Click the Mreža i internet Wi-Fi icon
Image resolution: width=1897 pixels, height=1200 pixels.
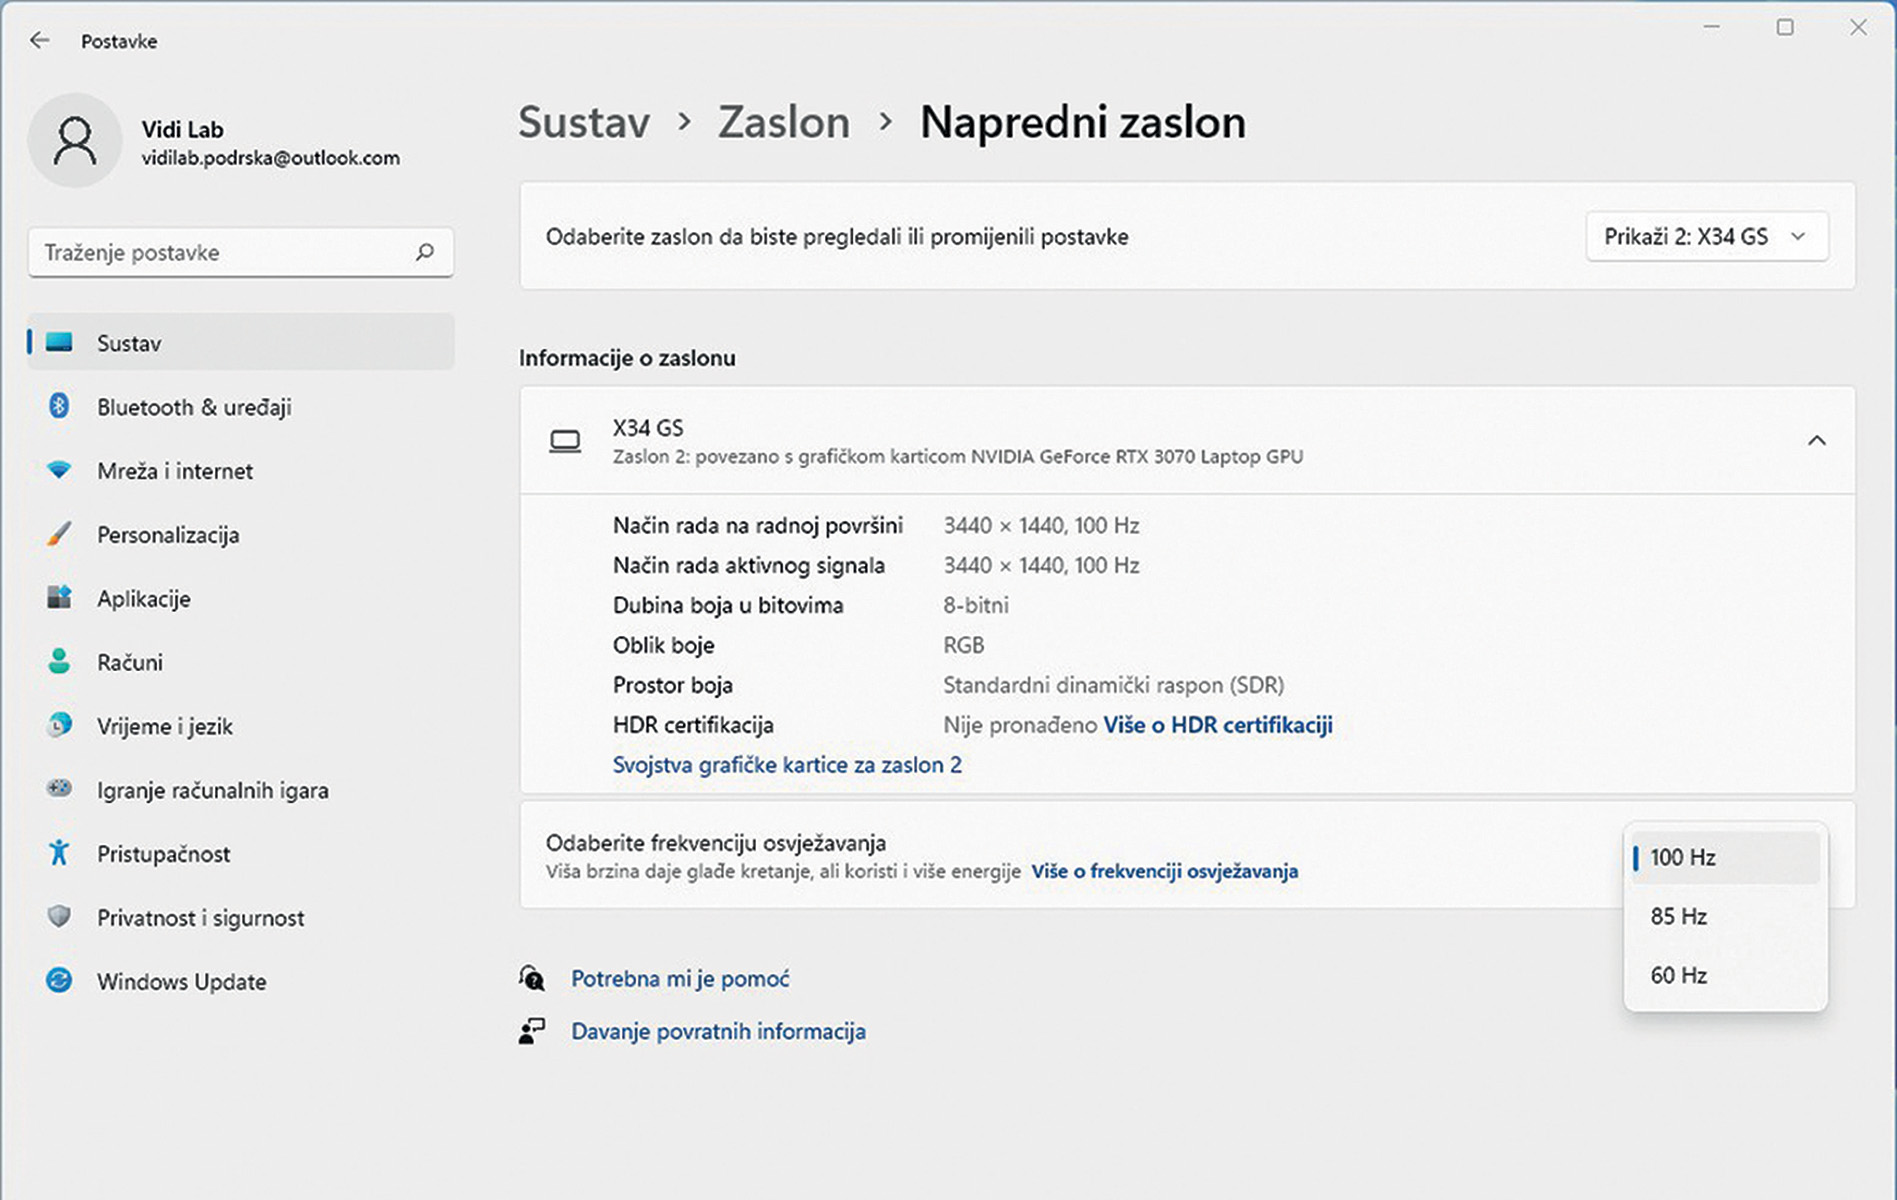[59, 470]
